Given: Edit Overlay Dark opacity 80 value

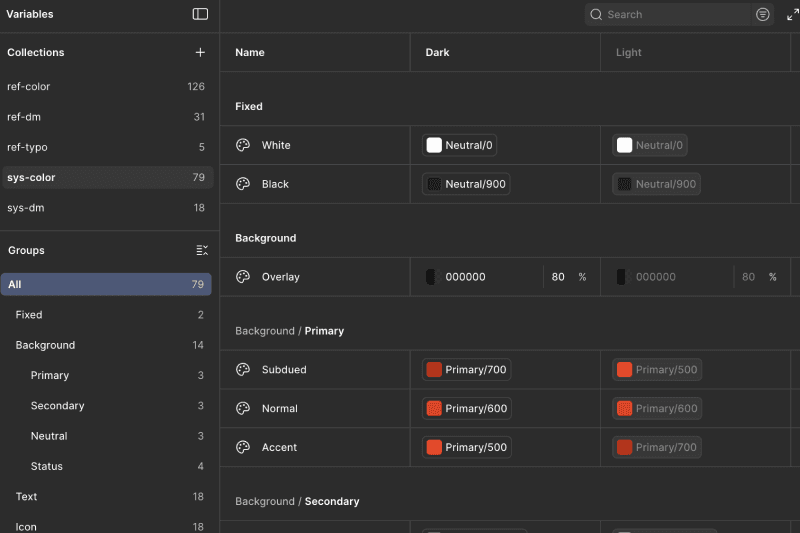Looking at the screenshot, I should pos(558,277).
